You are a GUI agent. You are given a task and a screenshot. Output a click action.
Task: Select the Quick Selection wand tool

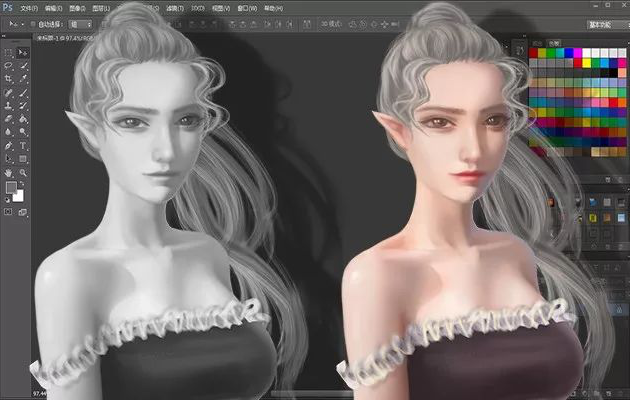[23, 65]
